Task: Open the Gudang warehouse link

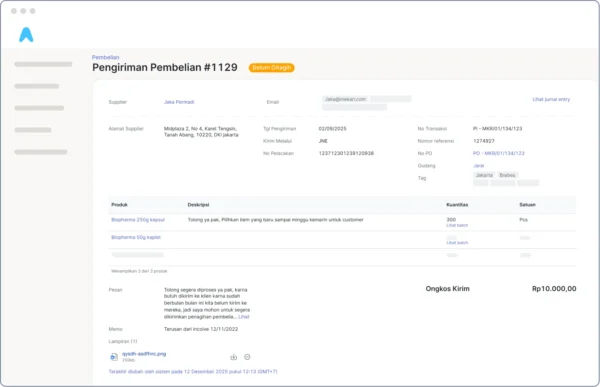Action: tap(478, 166)
